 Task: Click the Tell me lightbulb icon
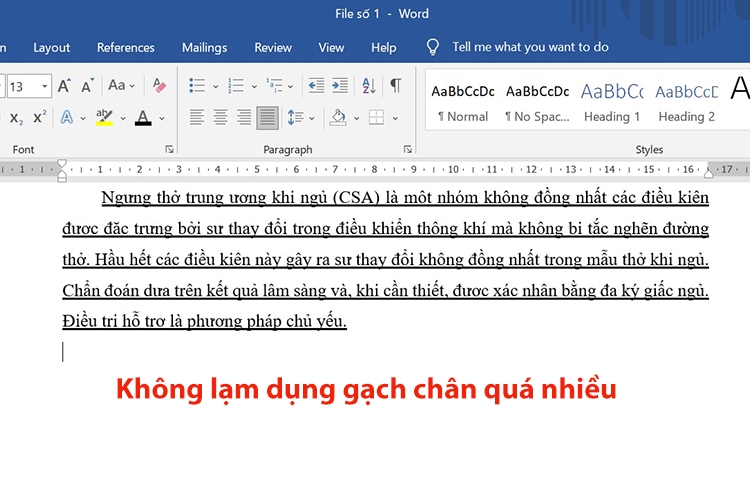(x=432, y=47)
